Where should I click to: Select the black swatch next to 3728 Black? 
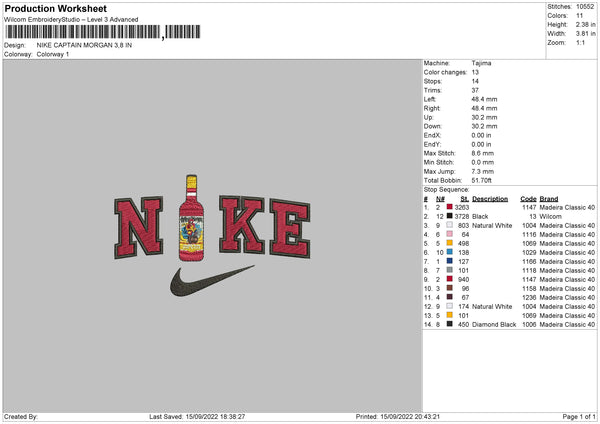pos(450,216)
